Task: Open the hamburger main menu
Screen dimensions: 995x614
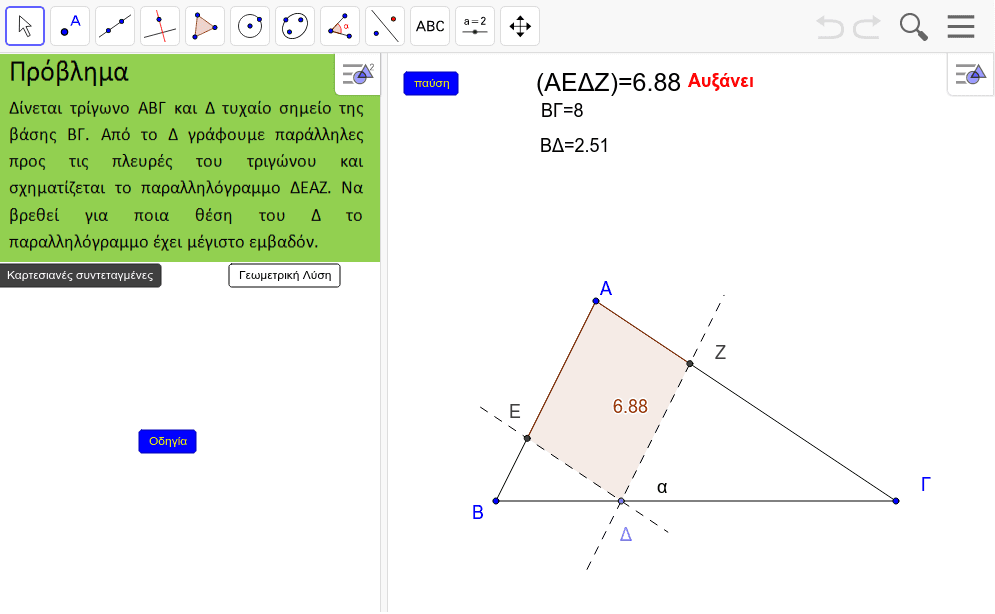Action: [x=961, y=27]
